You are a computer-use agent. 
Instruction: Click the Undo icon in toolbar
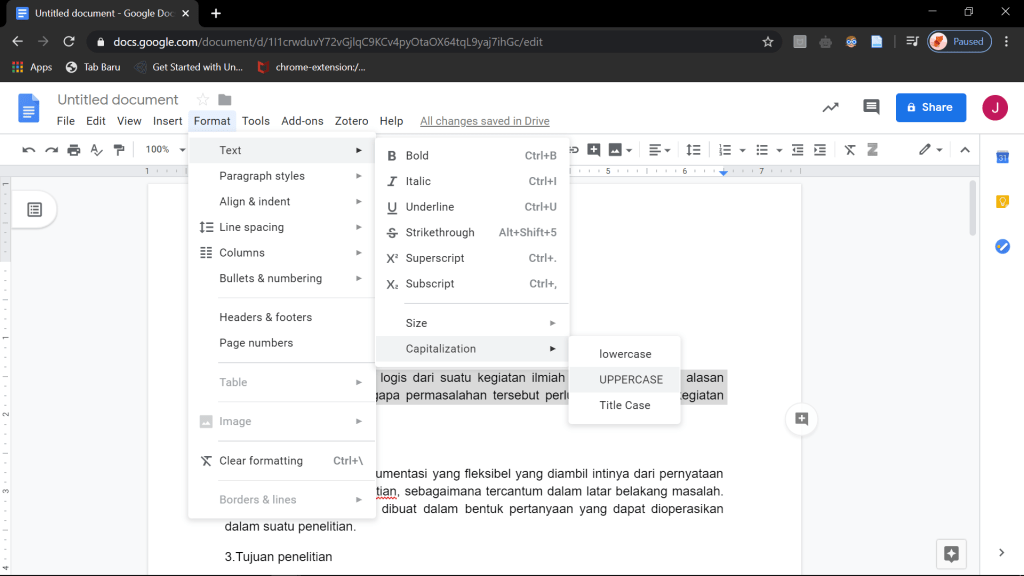tap(28, 150)
